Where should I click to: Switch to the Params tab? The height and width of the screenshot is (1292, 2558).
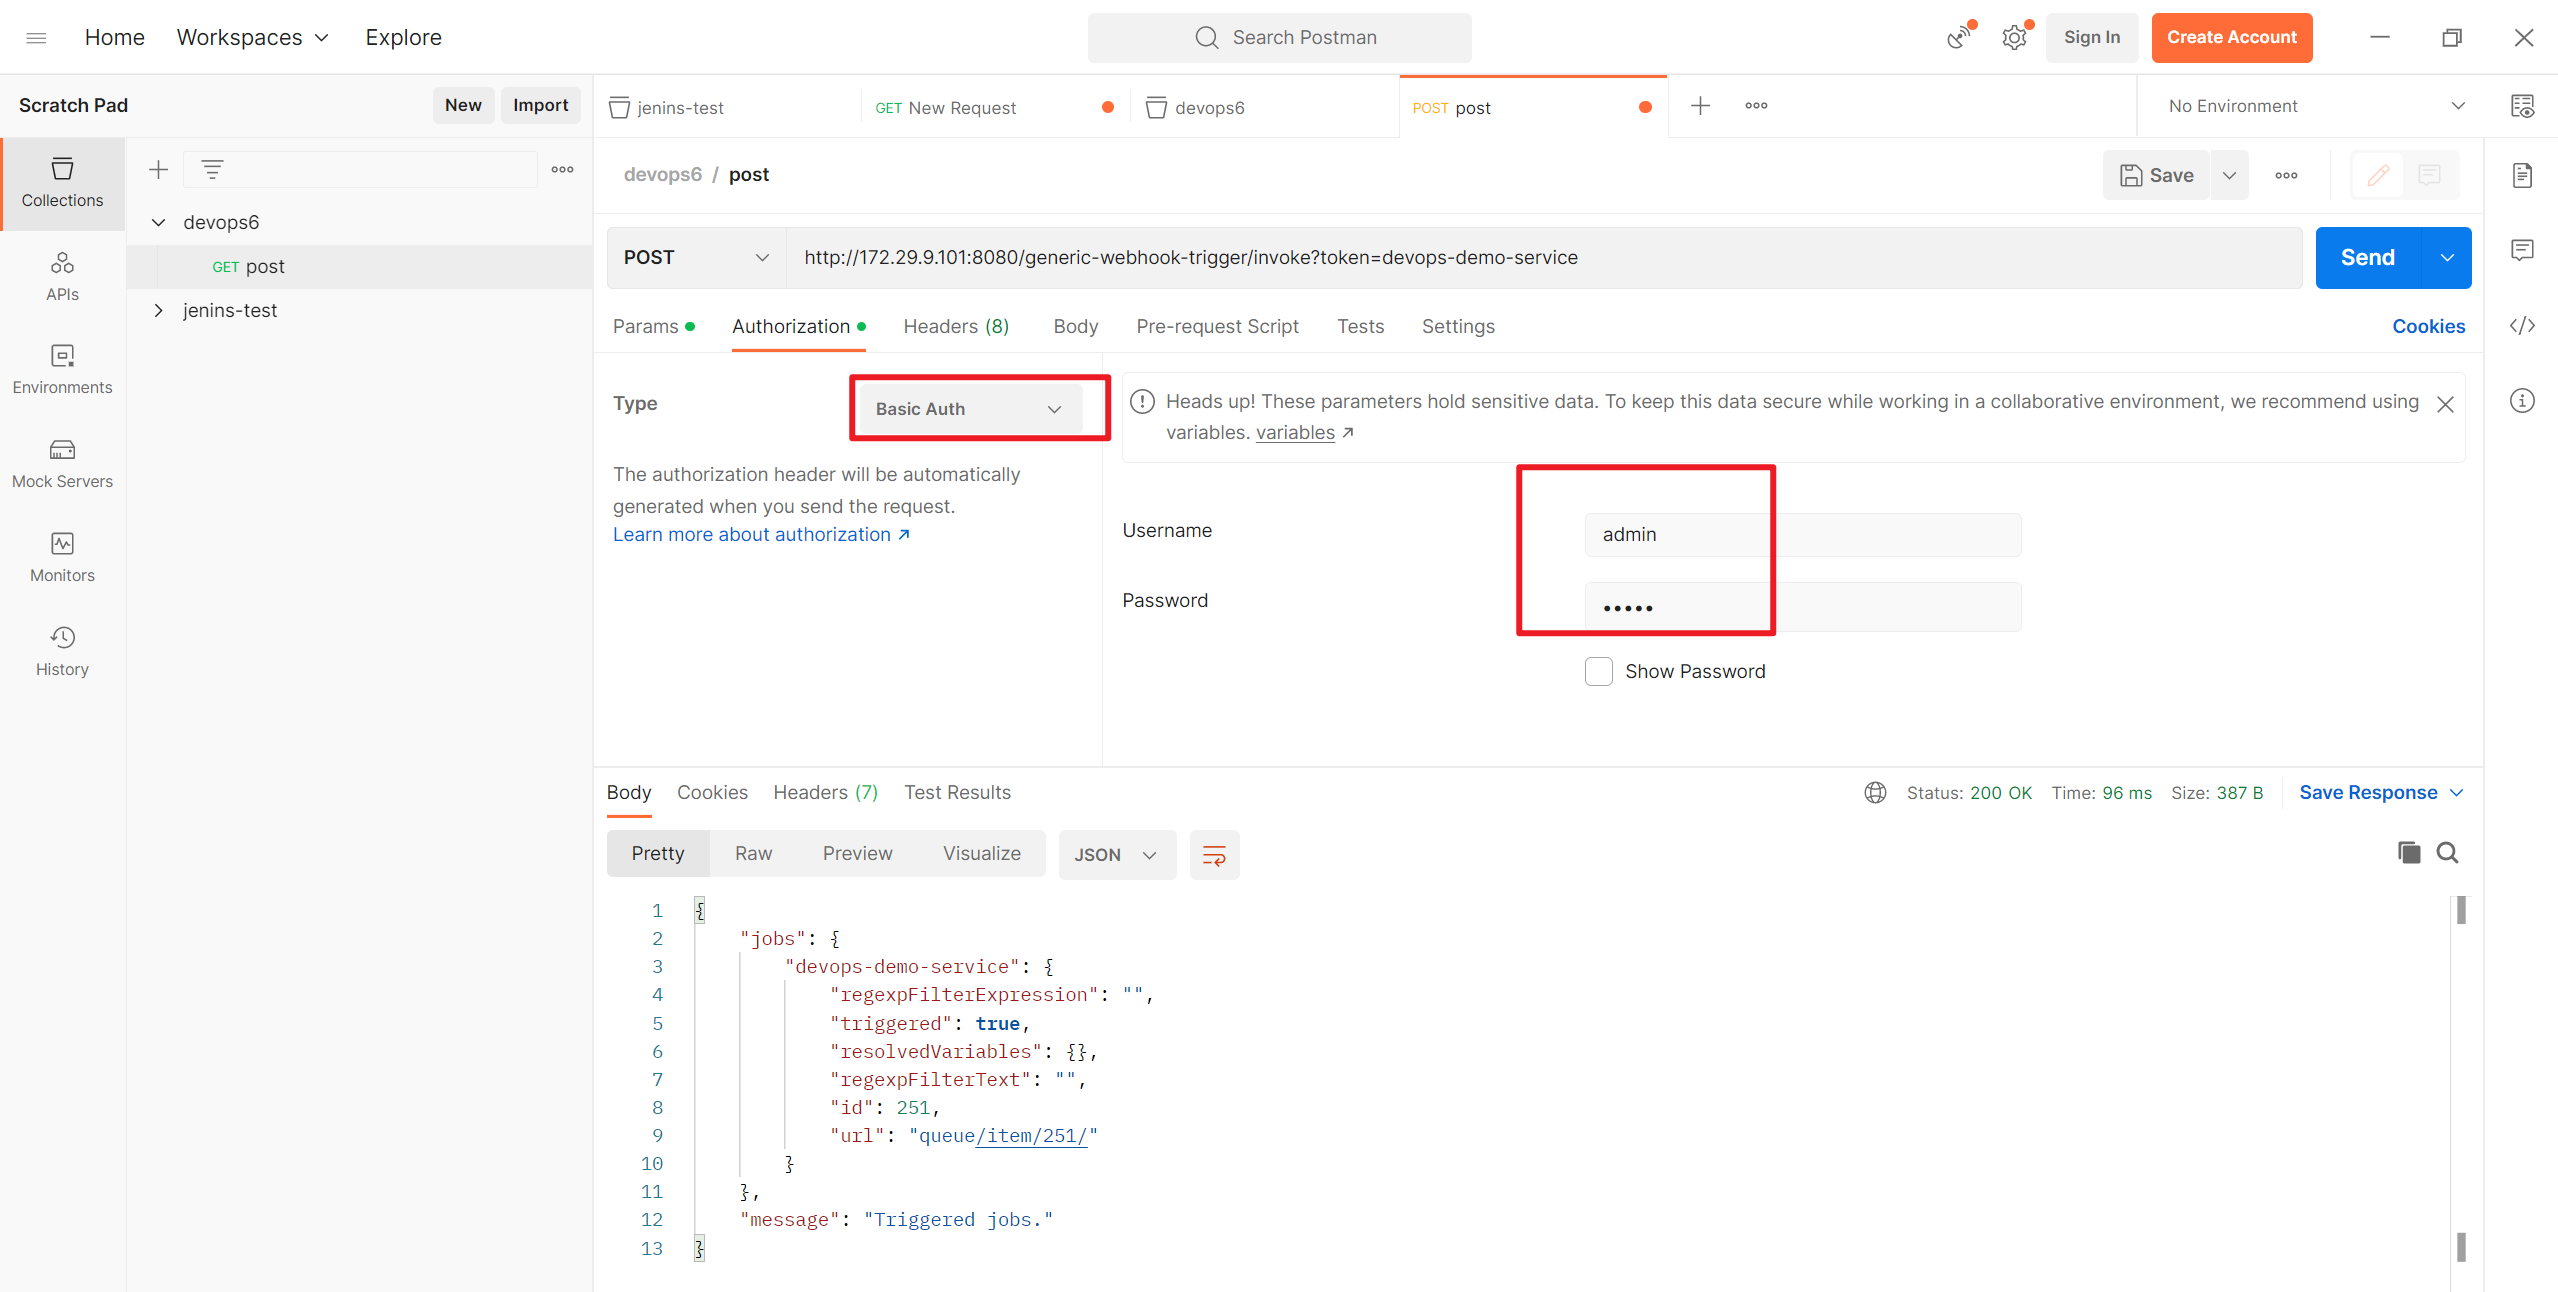(x=653, y=327)
